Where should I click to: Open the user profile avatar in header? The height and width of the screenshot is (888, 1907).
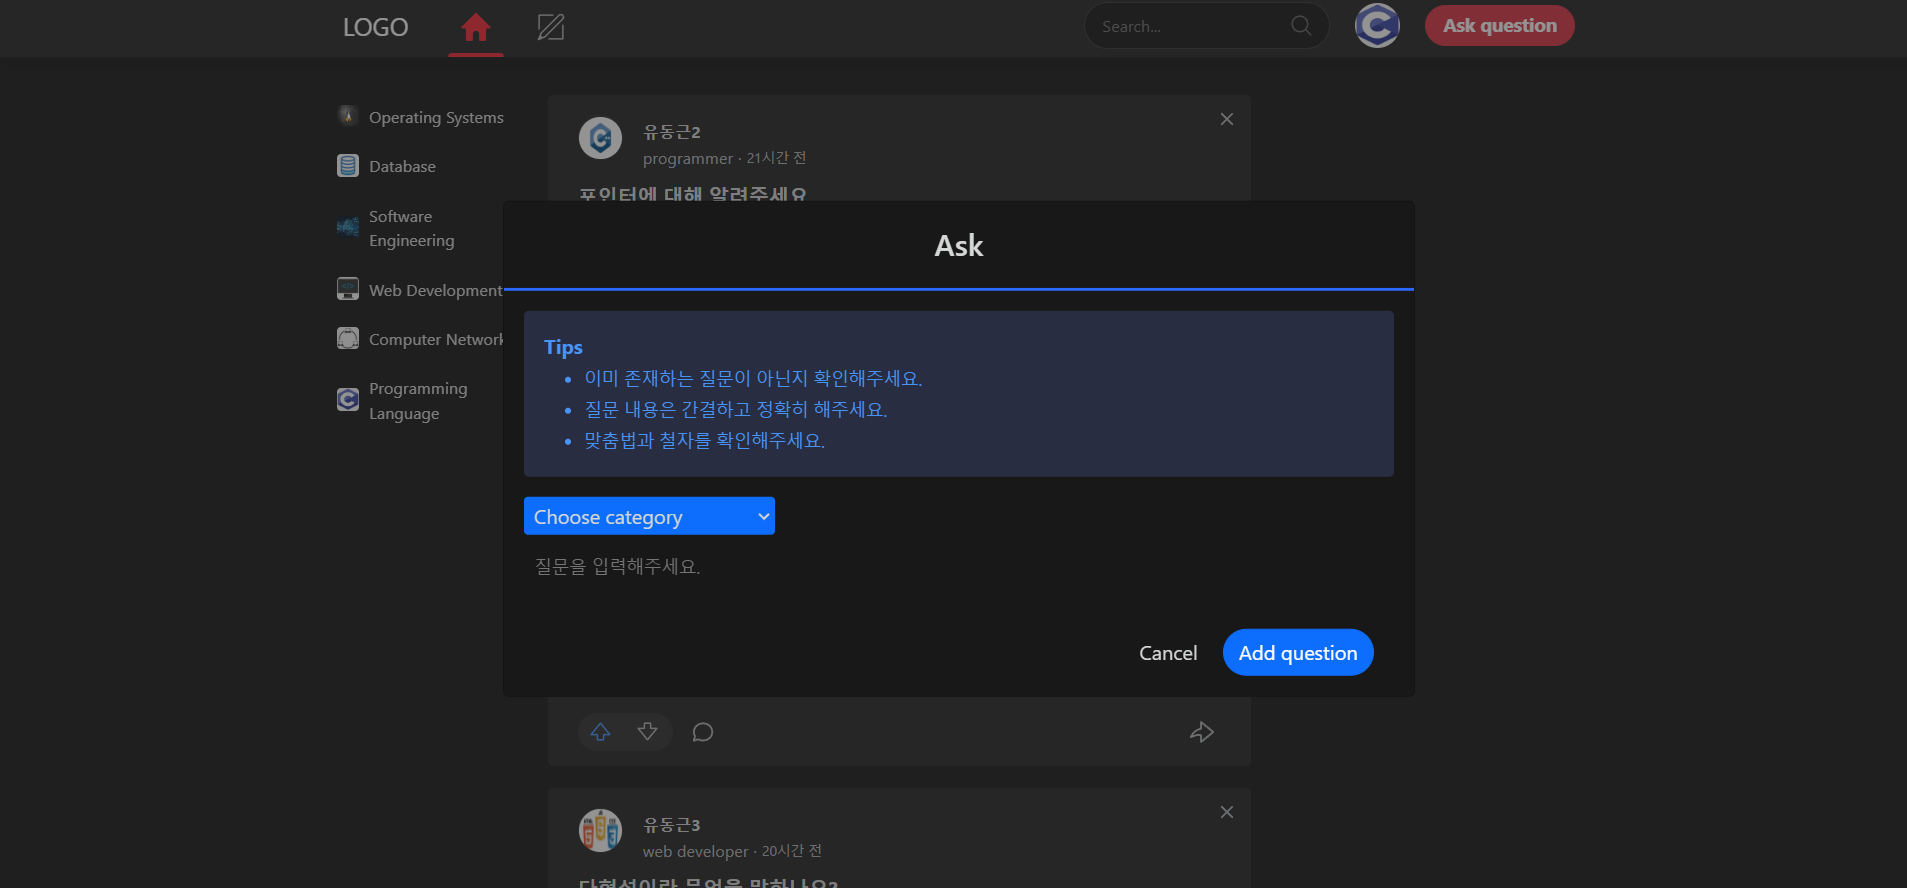click(x=1377, y=26)
